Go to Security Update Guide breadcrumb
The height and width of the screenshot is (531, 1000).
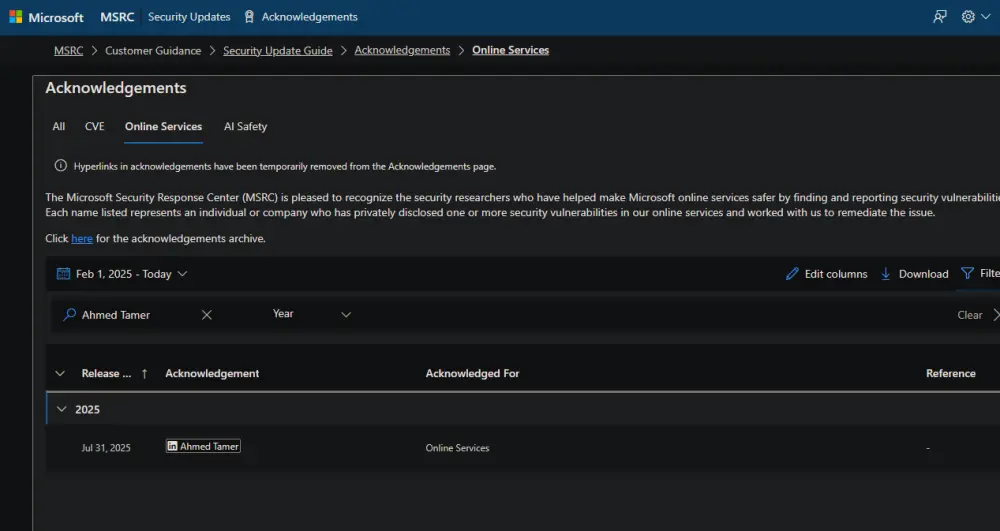277,50
